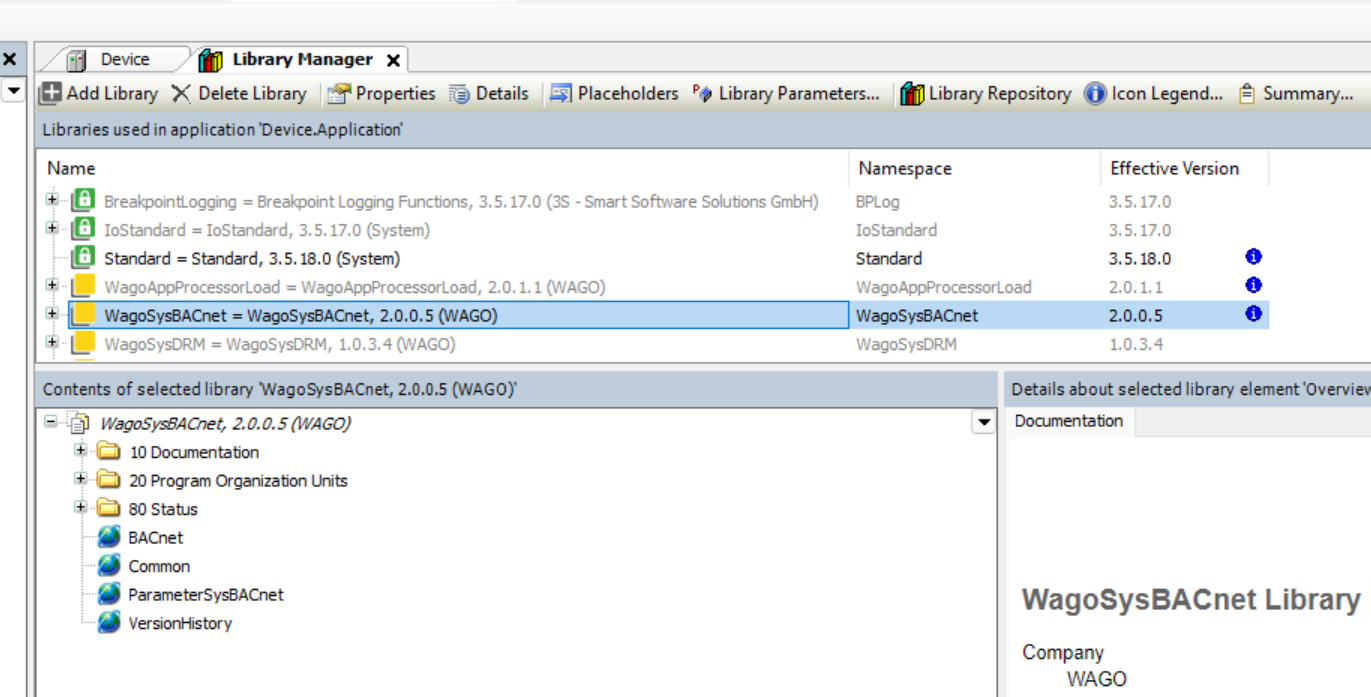Image resolution: width=1371 pixels, height=697 pixels.
Task: Click the WagoSysDRM yellow library icon
Action: pyautogui.click(x=84, y=344)
